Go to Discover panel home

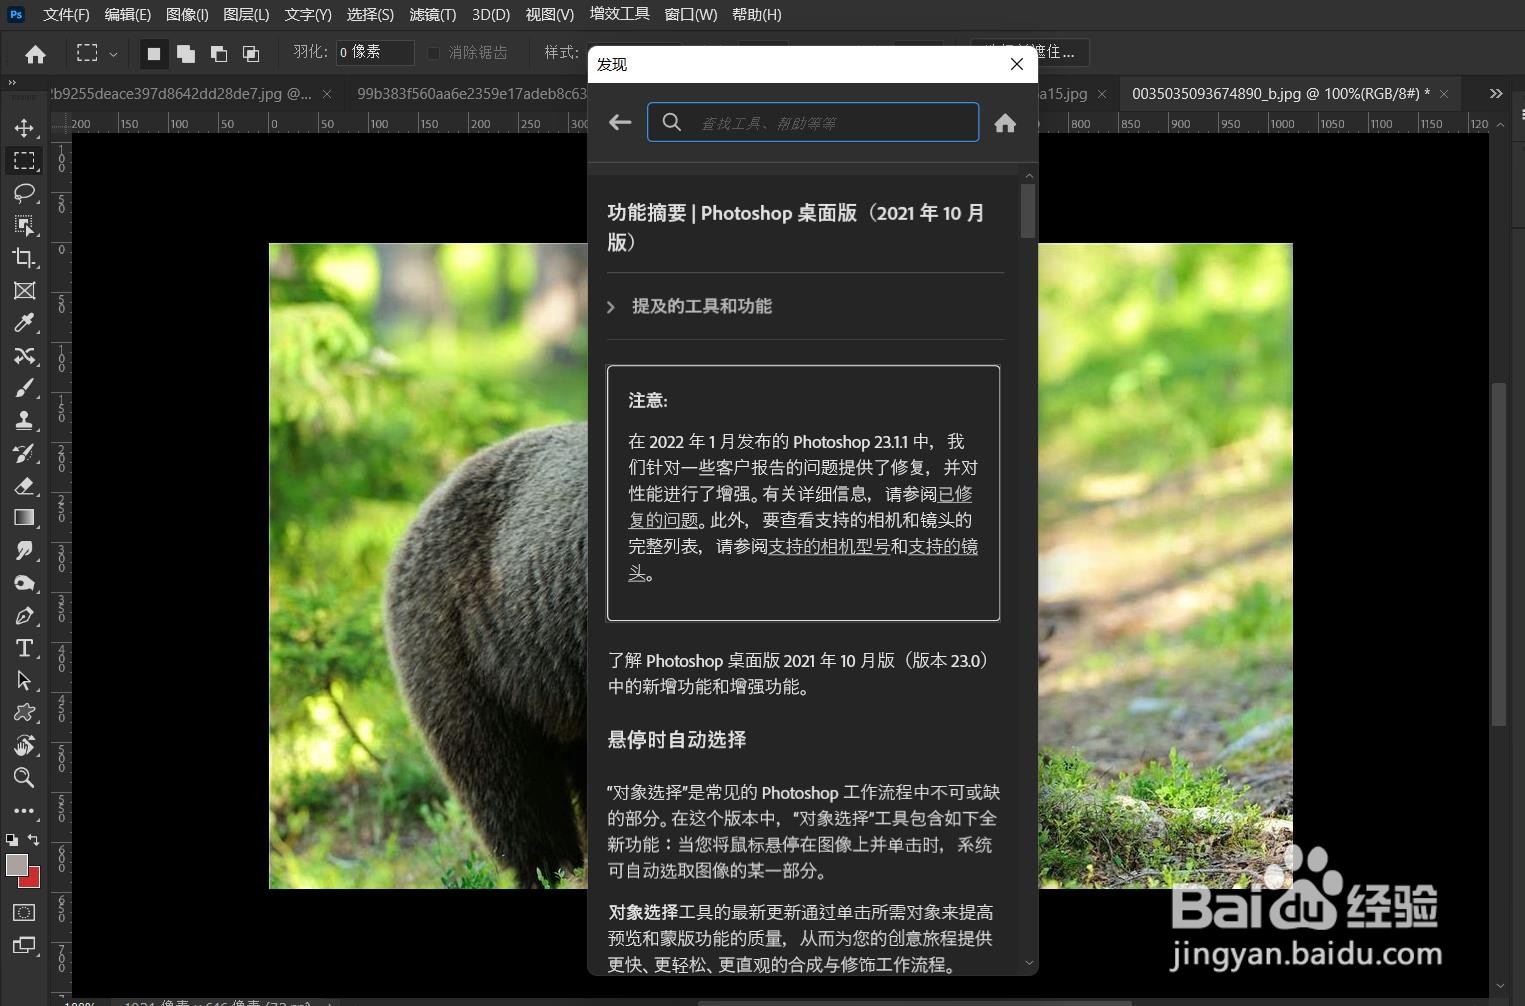click(x=1005, y=122)
